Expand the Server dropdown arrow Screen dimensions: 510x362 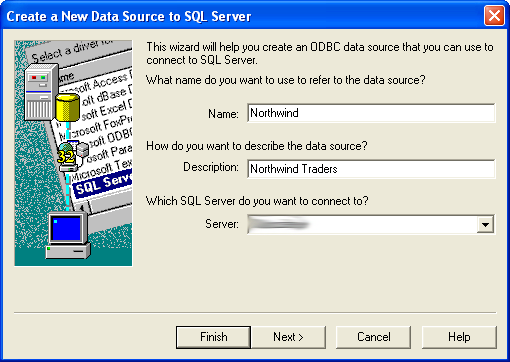[x=485, y=224]
